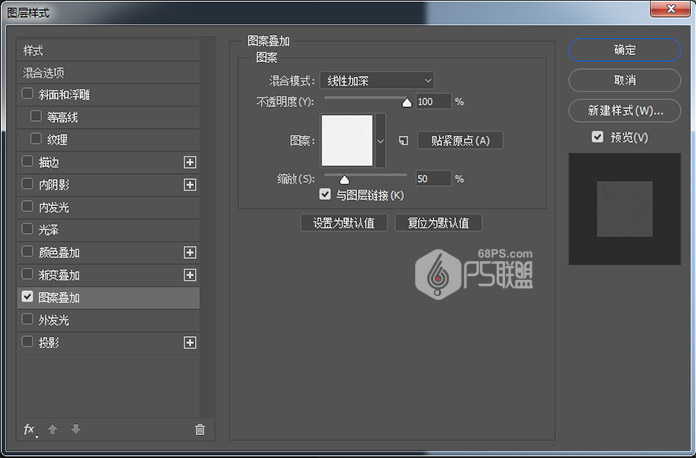Screen dimensions: 696x458
Task: Add another 描边 effect with plus icon
Action: [x=190, y=162]
